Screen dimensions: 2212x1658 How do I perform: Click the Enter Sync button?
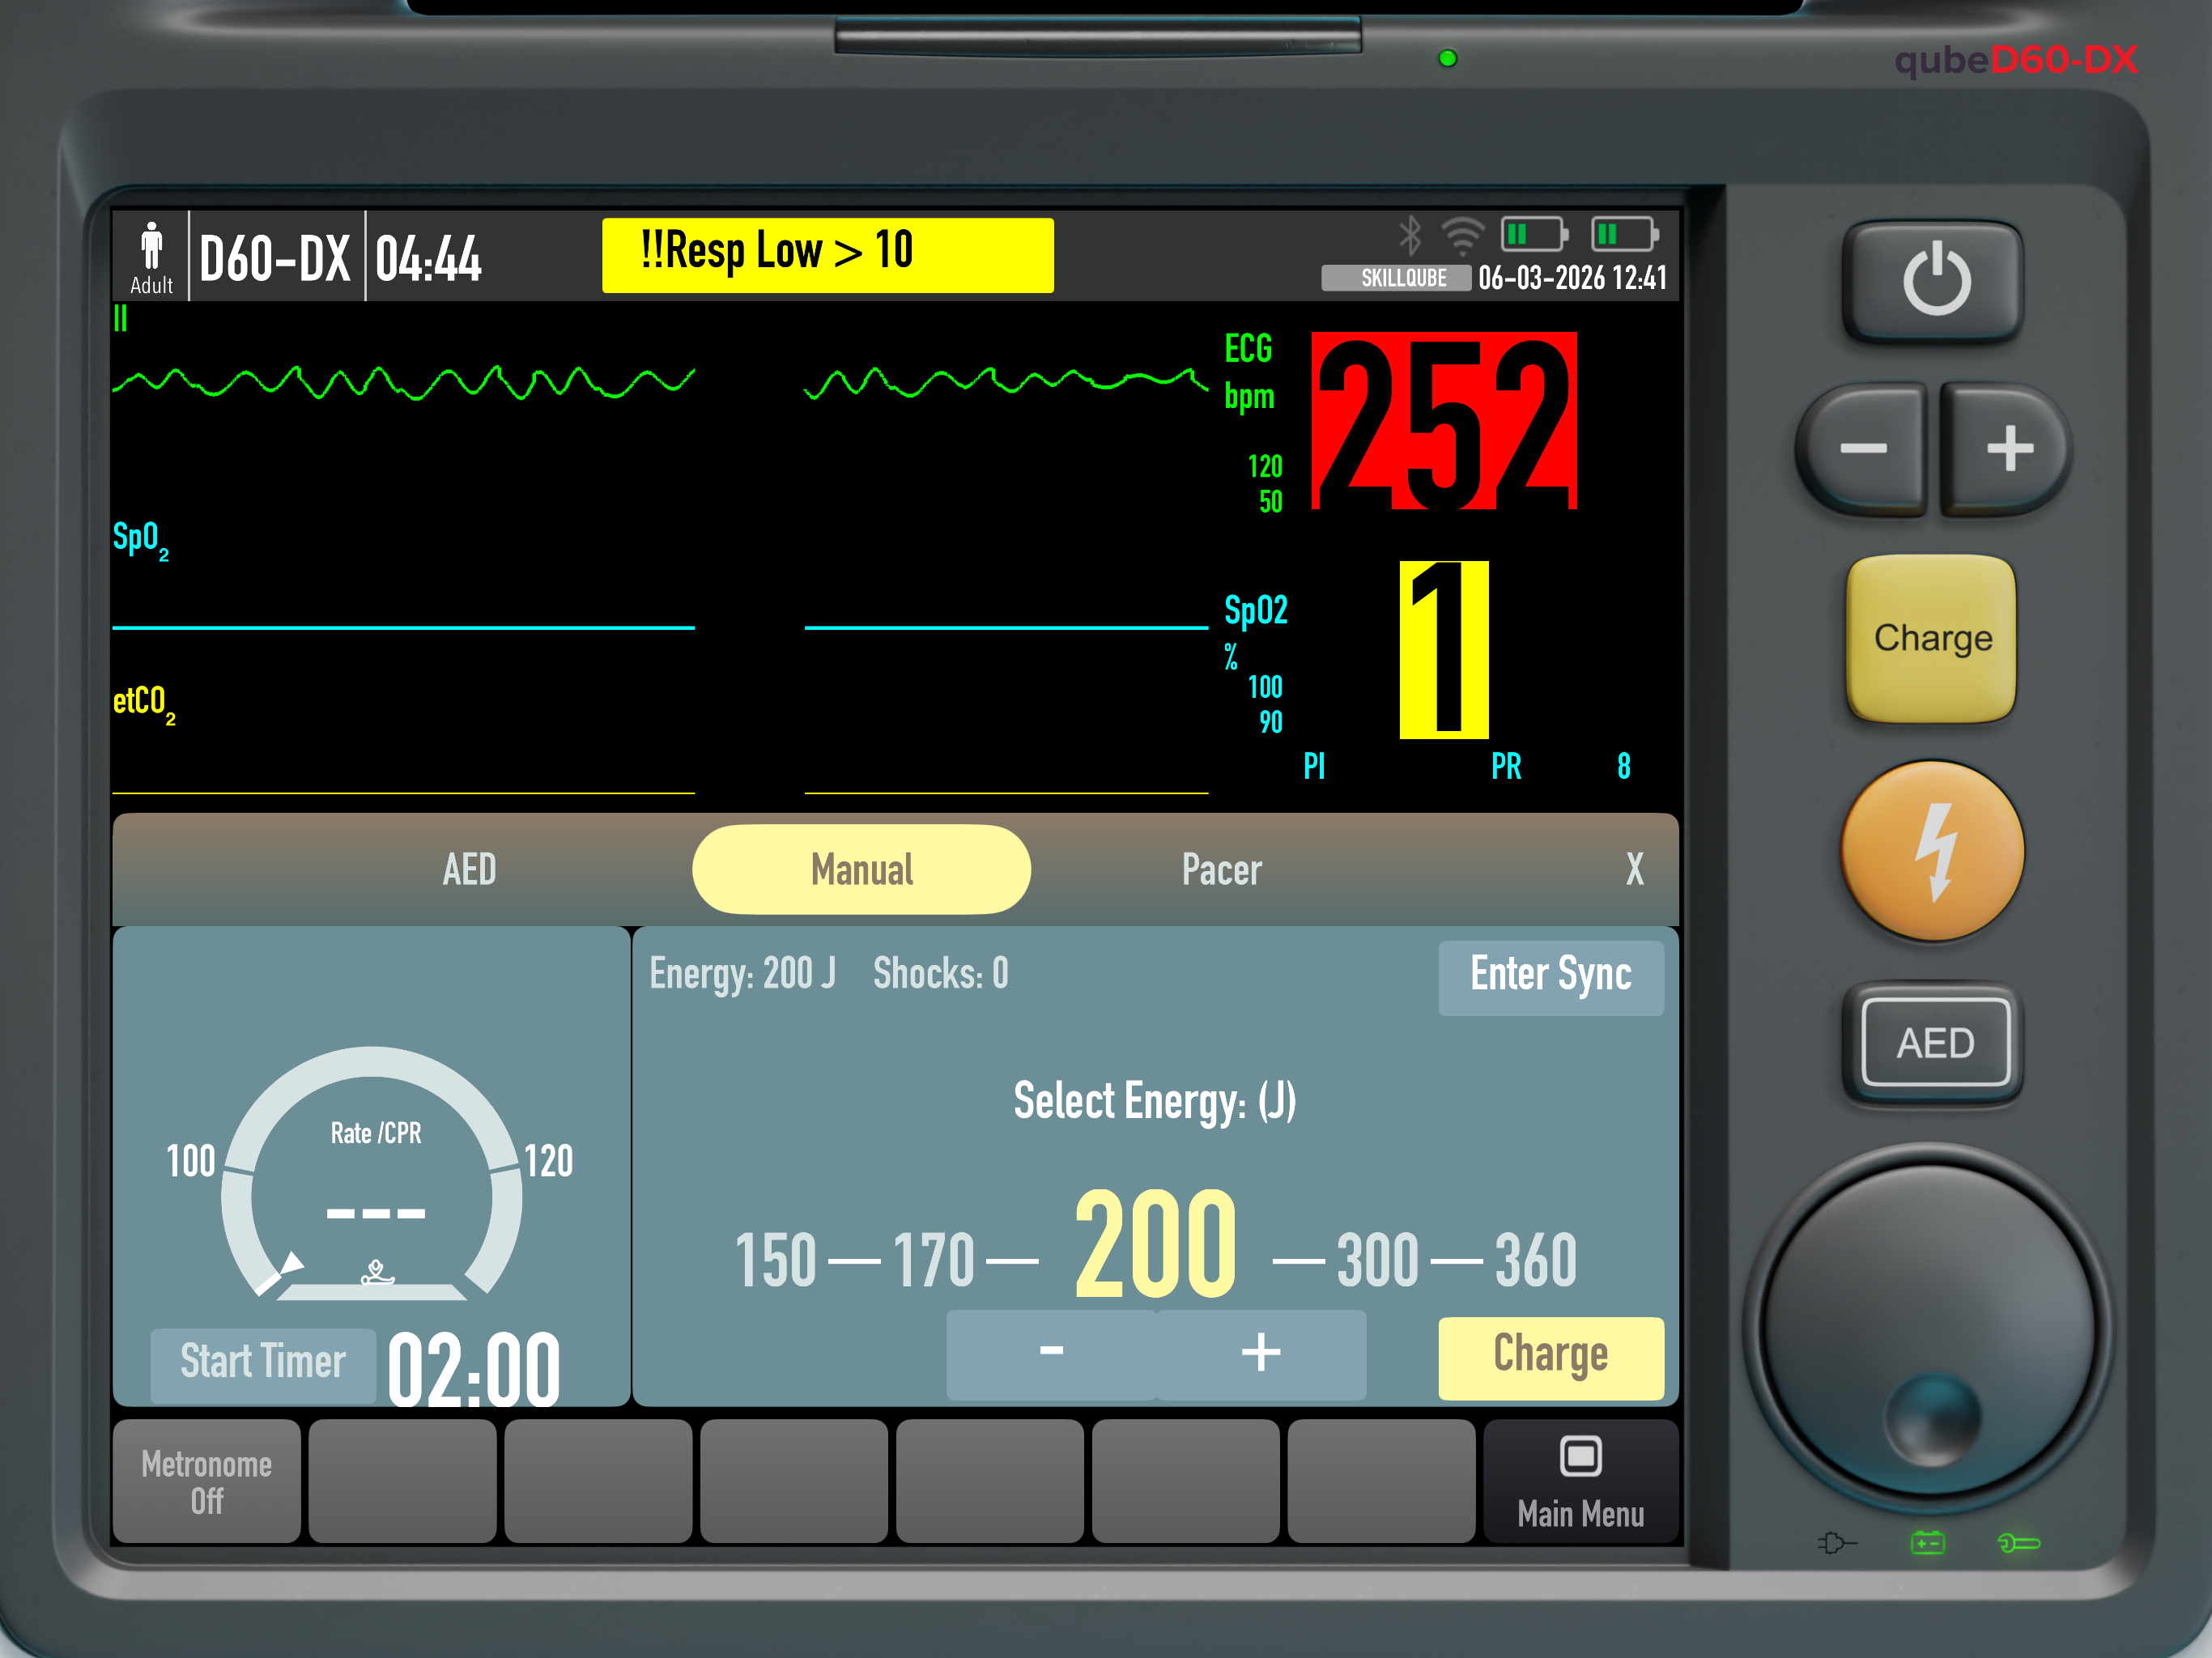1550,977
